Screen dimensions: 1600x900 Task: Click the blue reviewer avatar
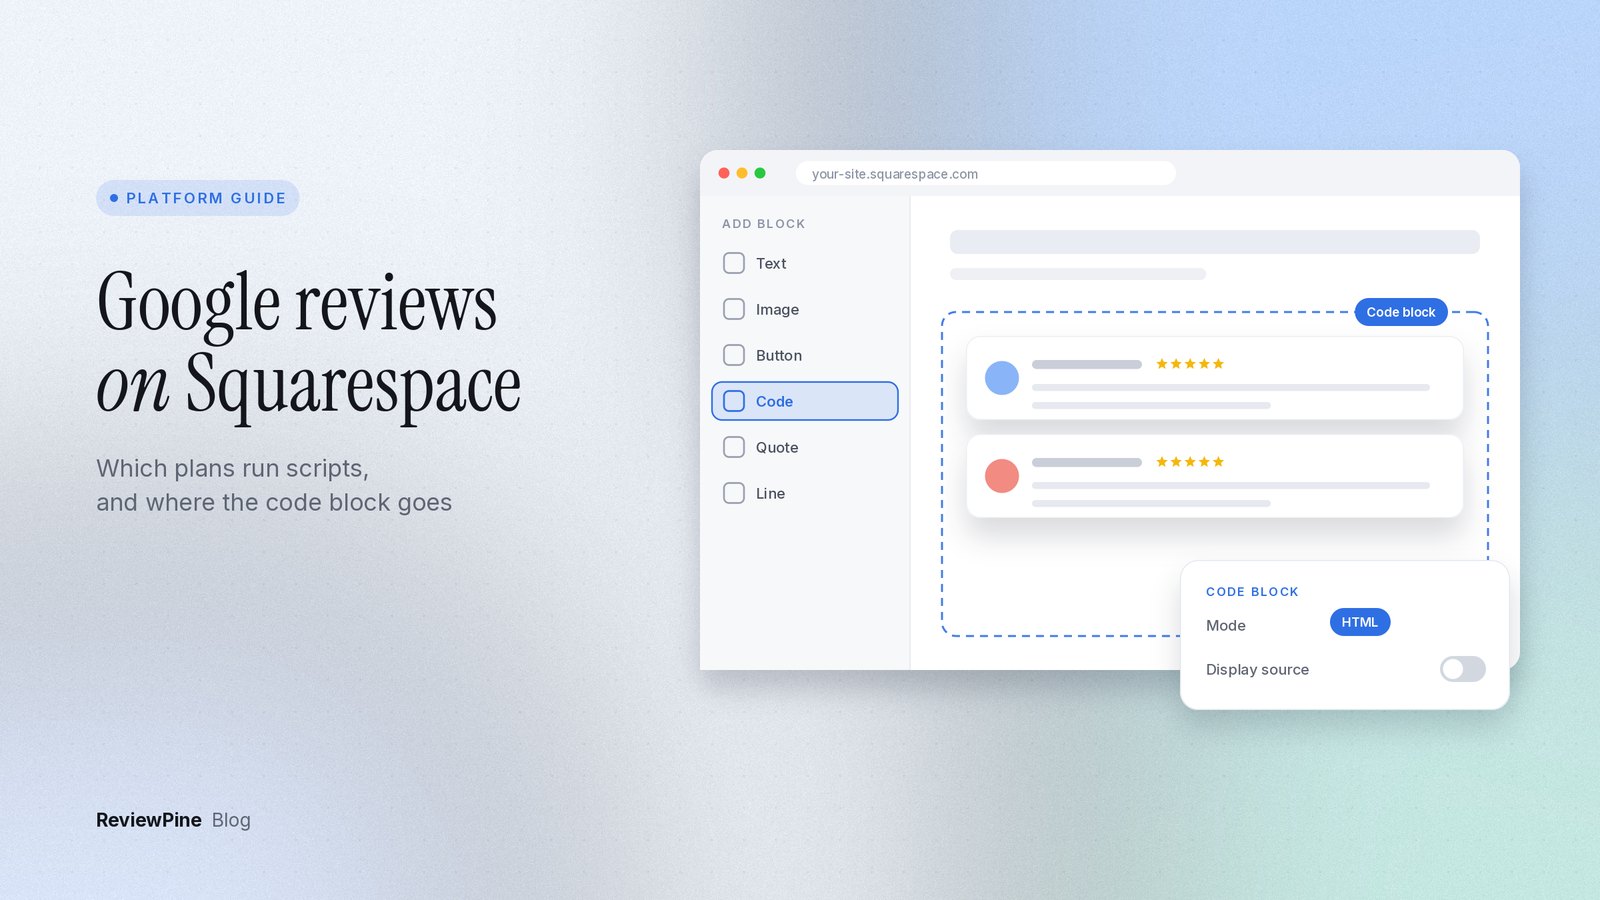click(x=1002, y=378)
